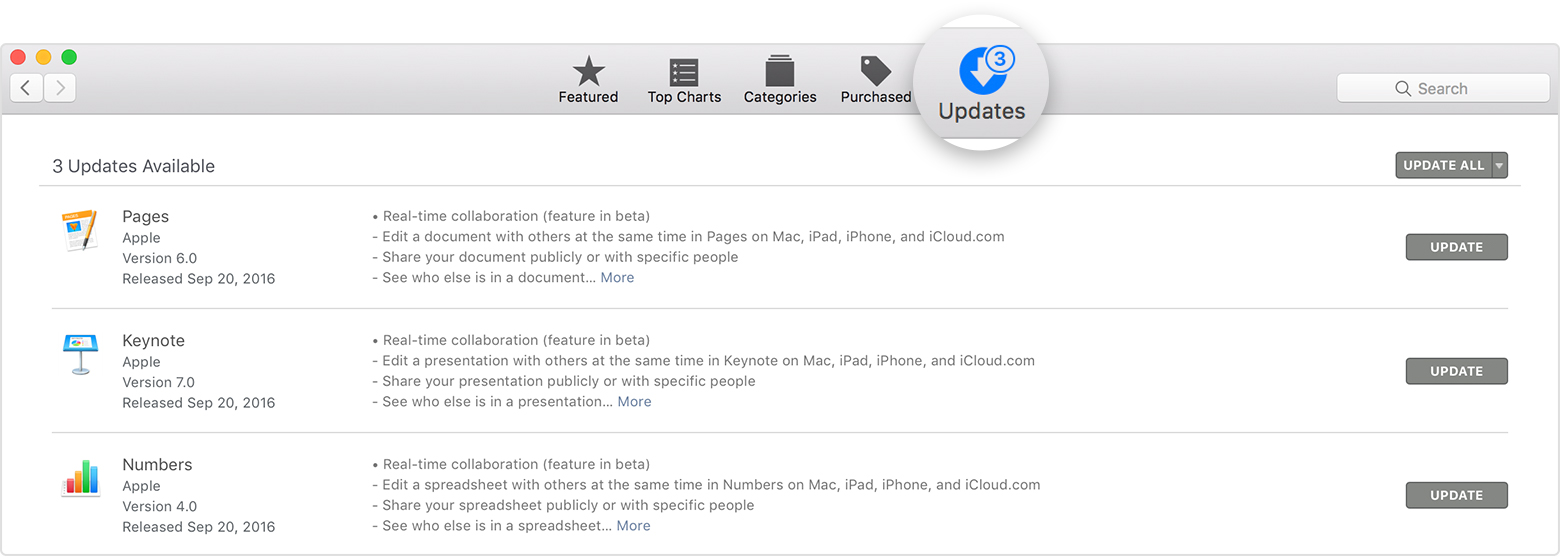Open the Purchased tag icon
1560x560 pixels.
tap(876, 71)
